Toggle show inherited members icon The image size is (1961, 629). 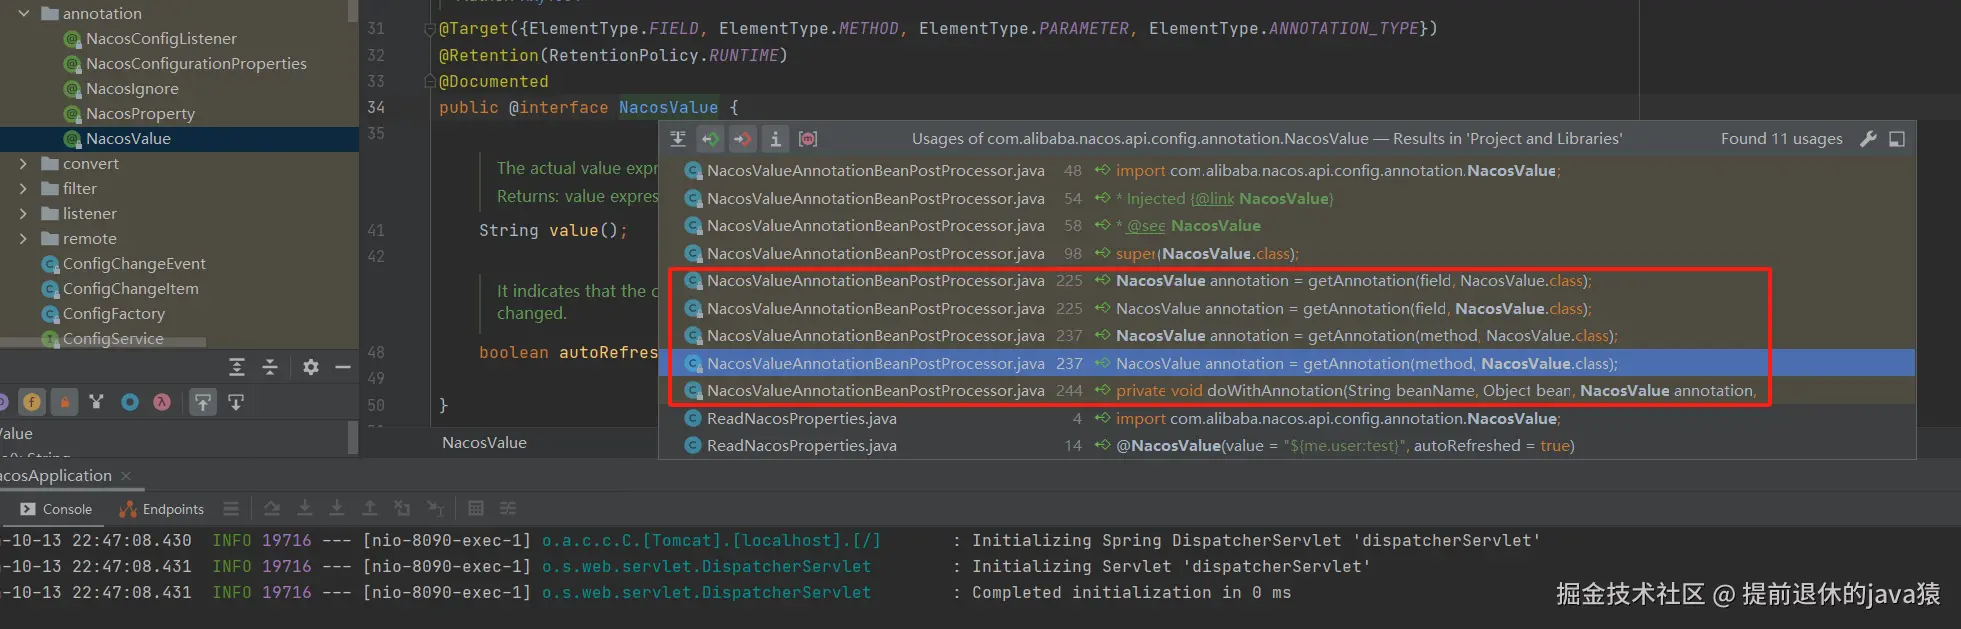96,402
